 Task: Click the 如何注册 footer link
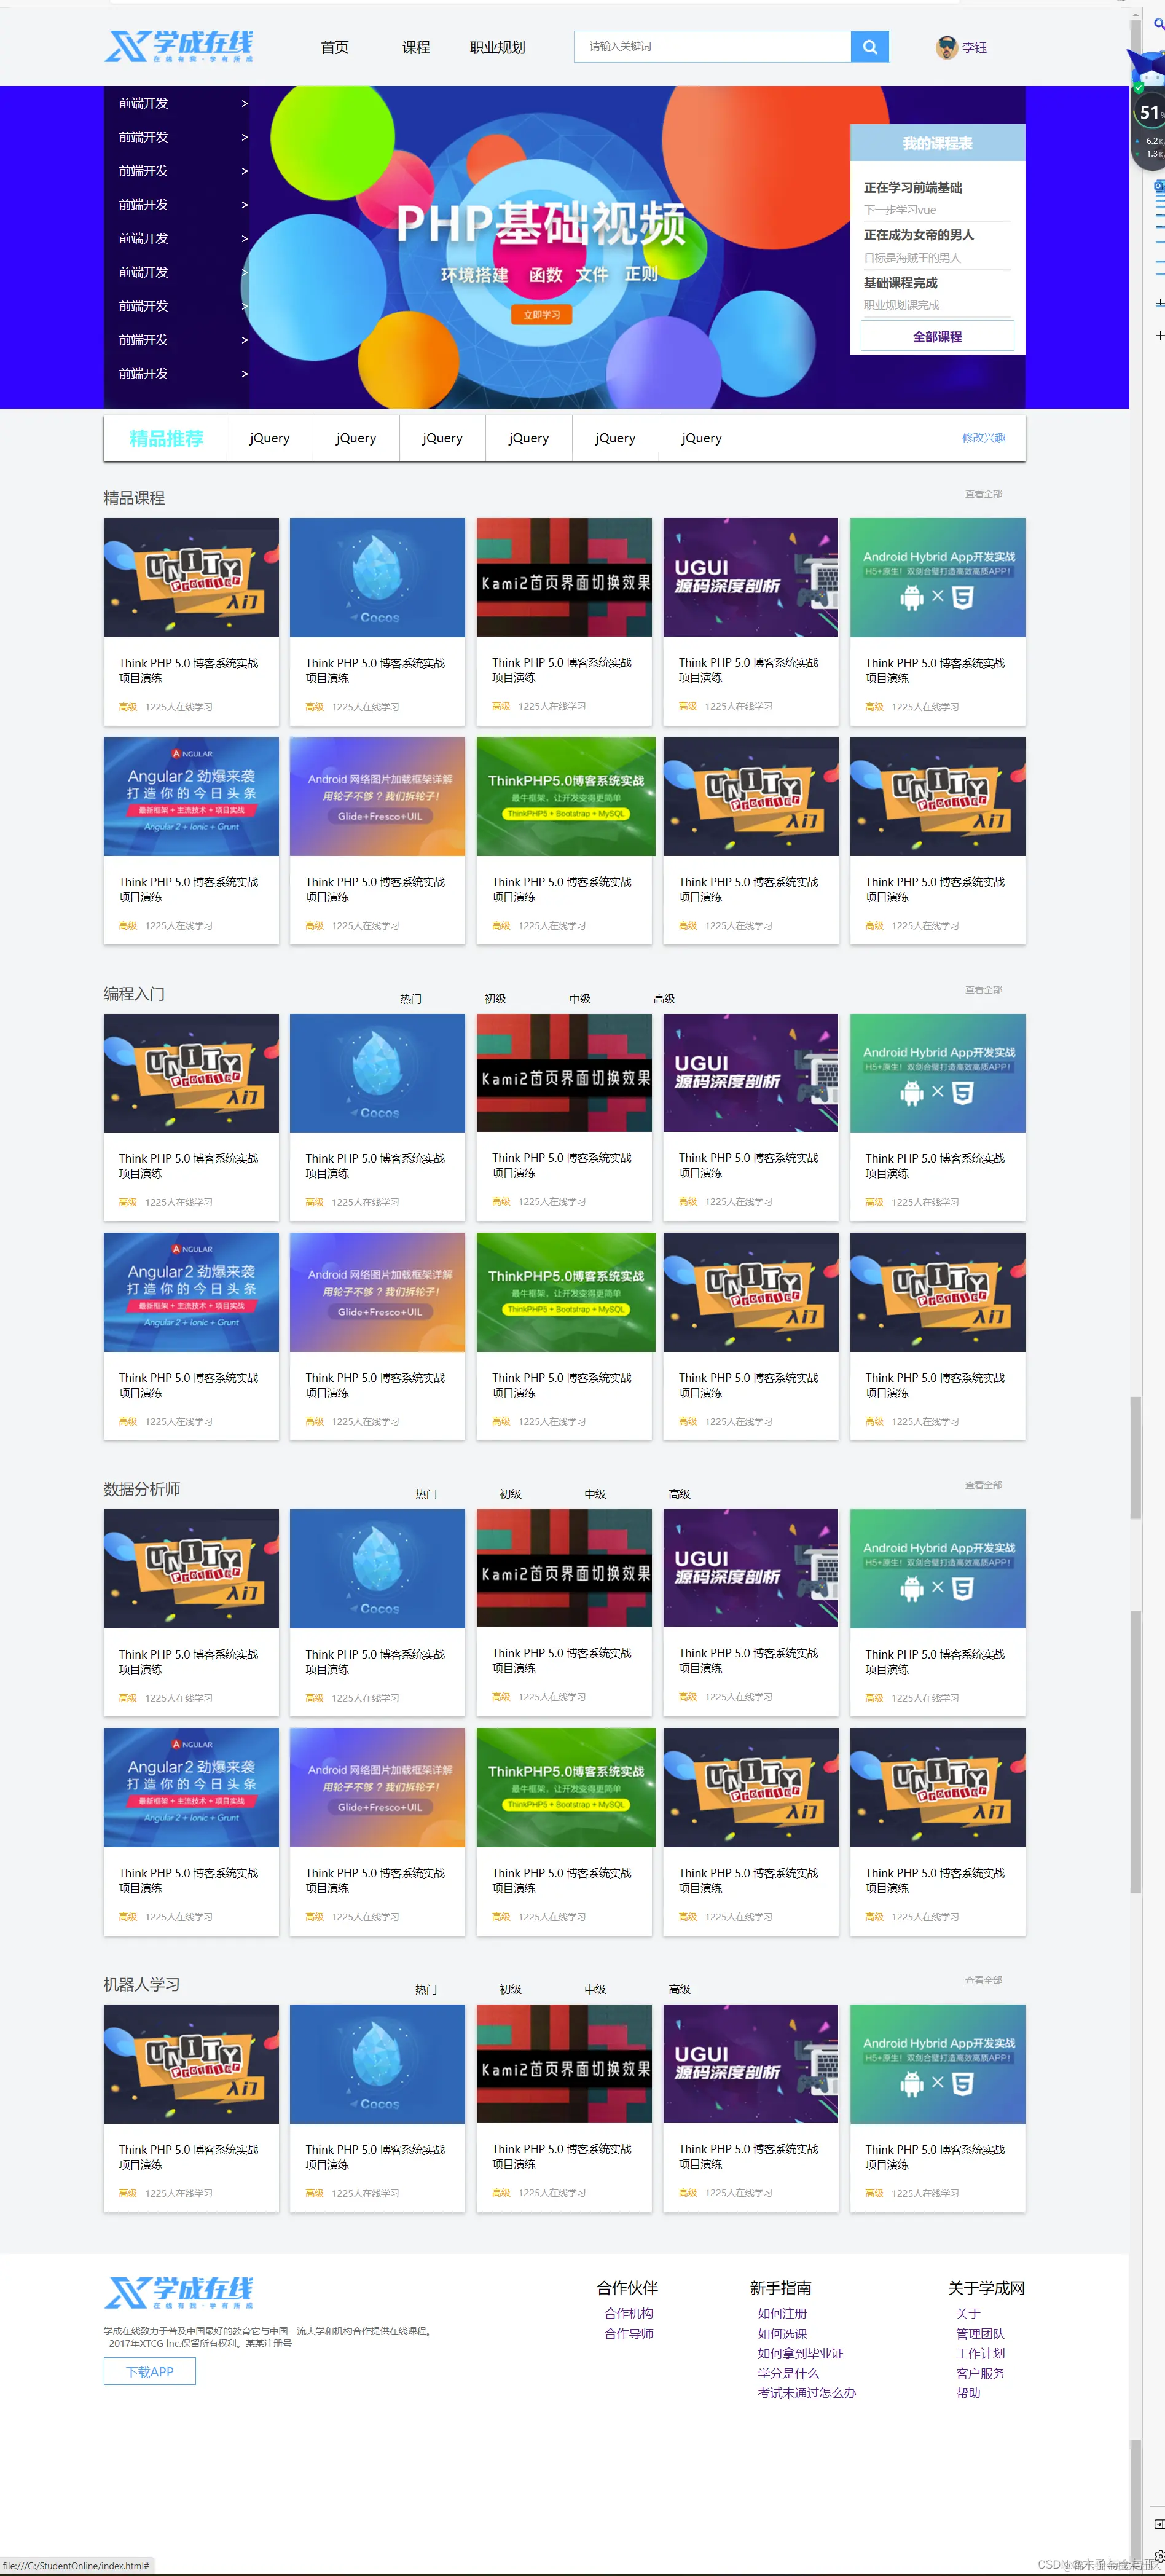pyautogui.click(x=782, y=2313)
